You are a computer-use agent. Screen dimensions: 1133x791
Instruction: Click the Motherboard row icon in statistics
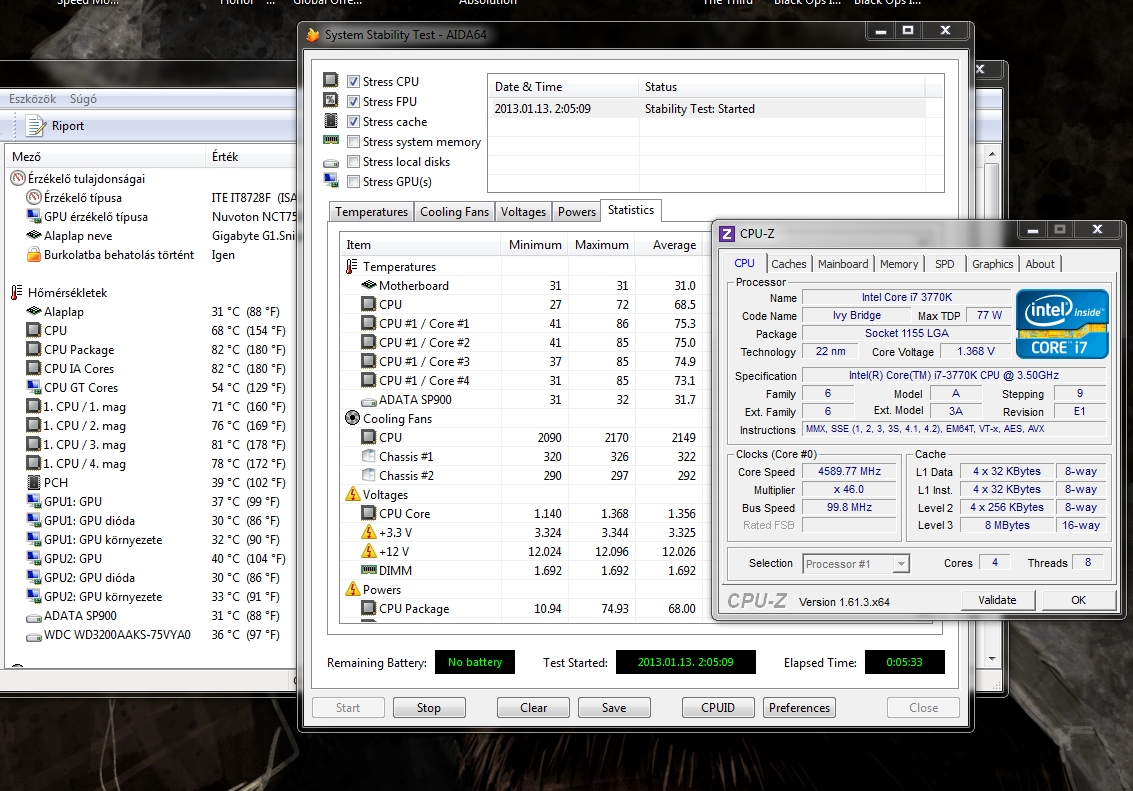[369, 285]
